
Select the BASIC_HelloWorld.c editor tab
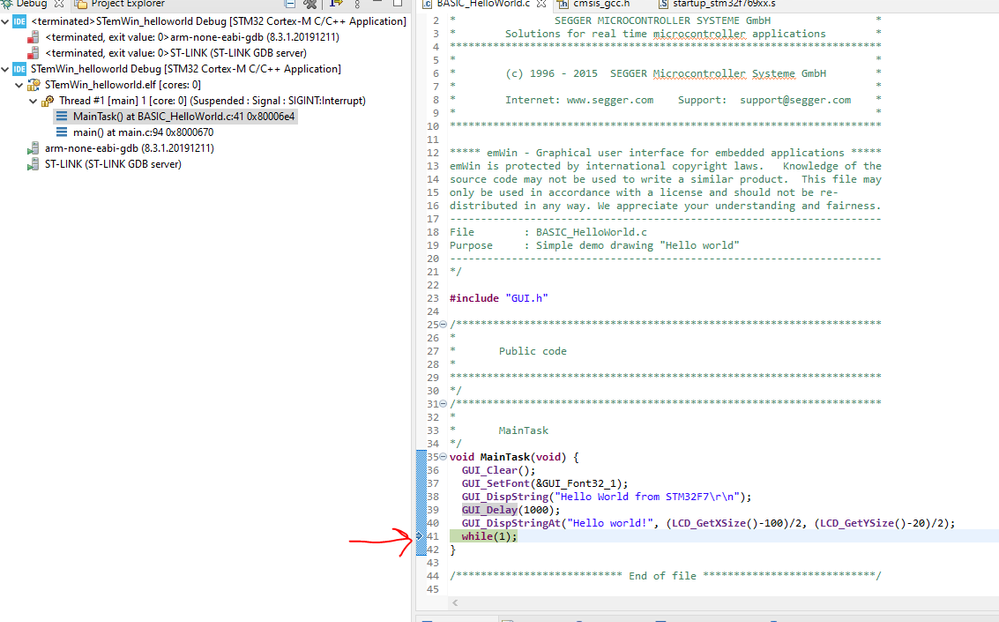[483, 4]
